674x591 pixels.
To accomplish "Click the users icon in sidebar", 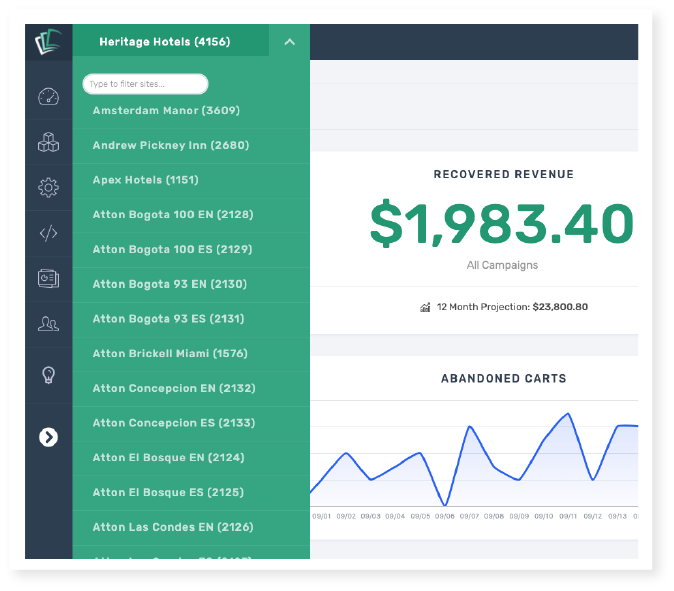I will (48, 323).
